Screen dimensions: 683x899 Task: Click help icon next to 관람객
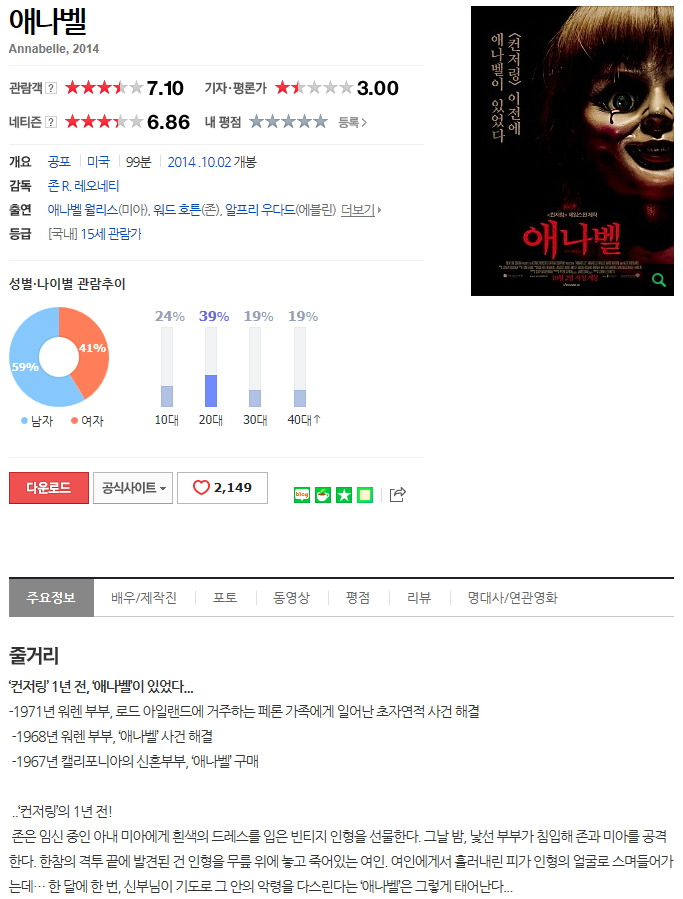pos(51,88)
